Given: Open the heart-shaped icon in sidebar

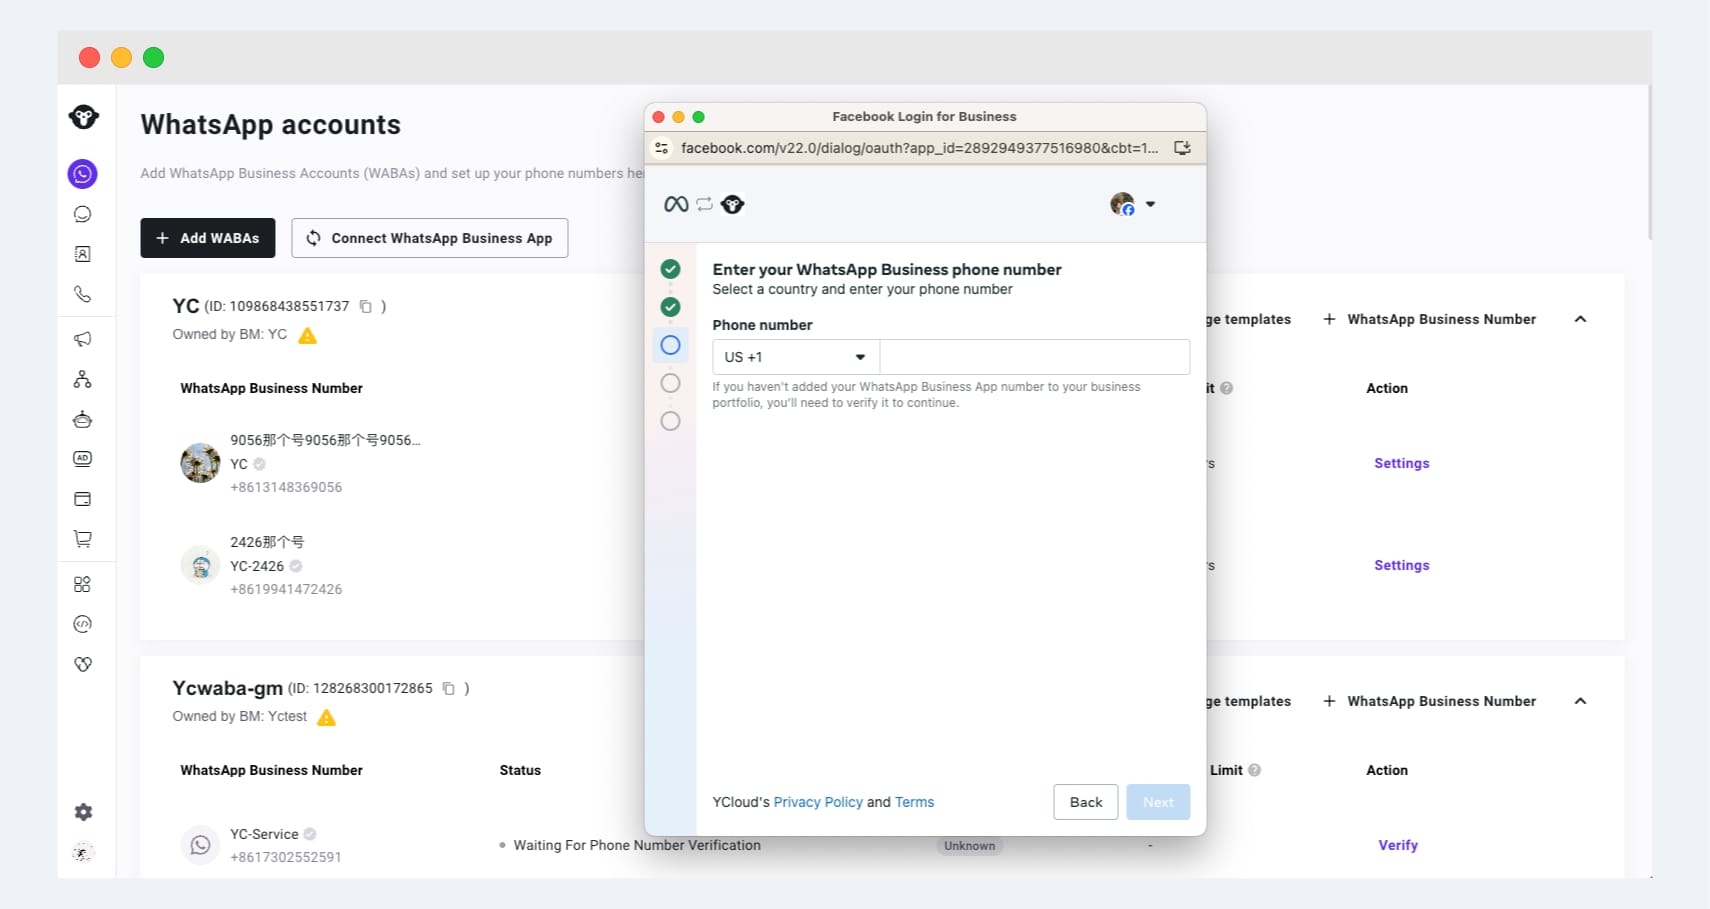Looking at the screenshot, I should coord(83,664).
